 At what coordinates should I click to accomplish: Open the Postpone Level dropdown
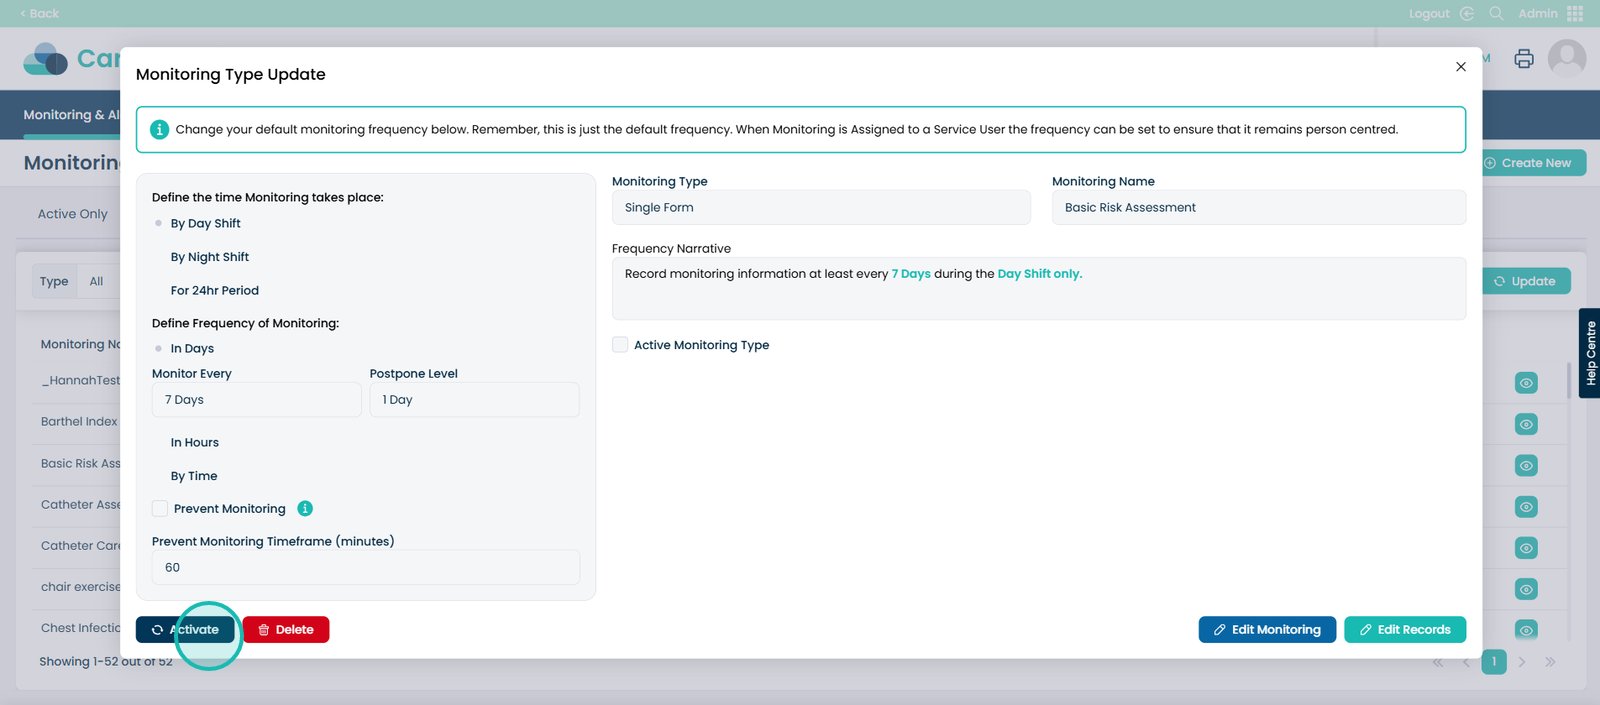474,400
